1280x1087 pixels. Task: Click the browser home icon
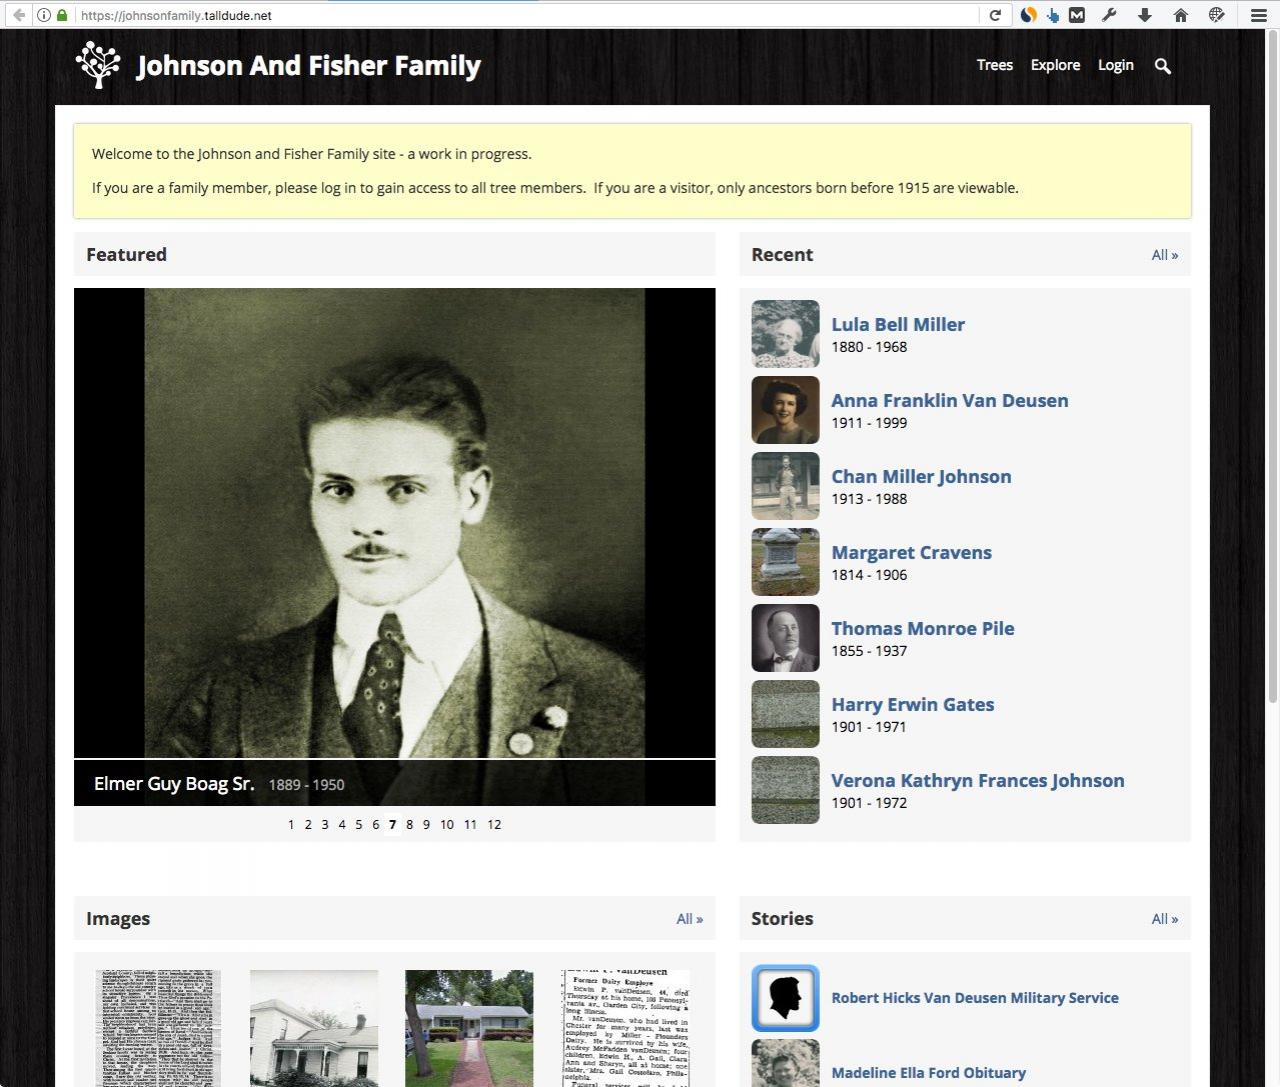click(x=1180, y=15)
